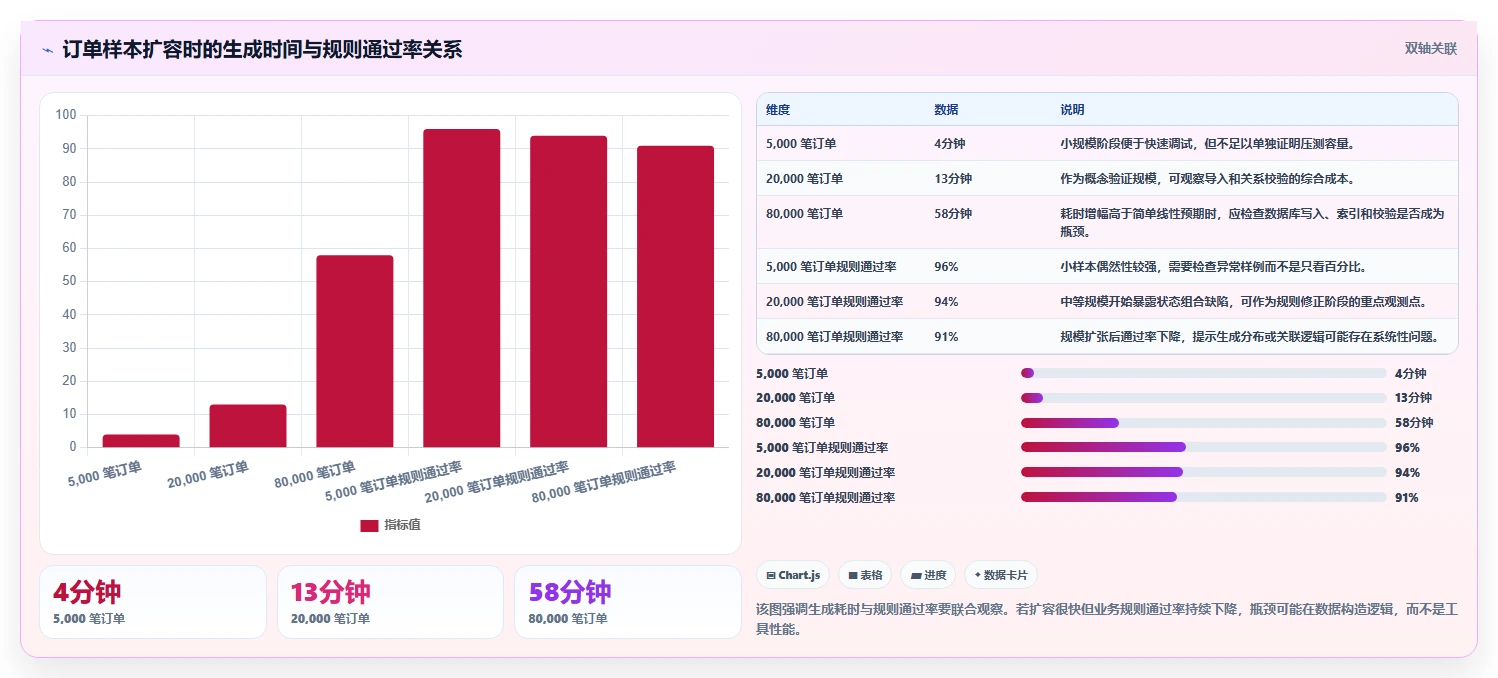This screenshot has height=678, width=1498.
Task: Click table row label 80,000 笔订单规则通过率
Action: [x=835, y=336]
